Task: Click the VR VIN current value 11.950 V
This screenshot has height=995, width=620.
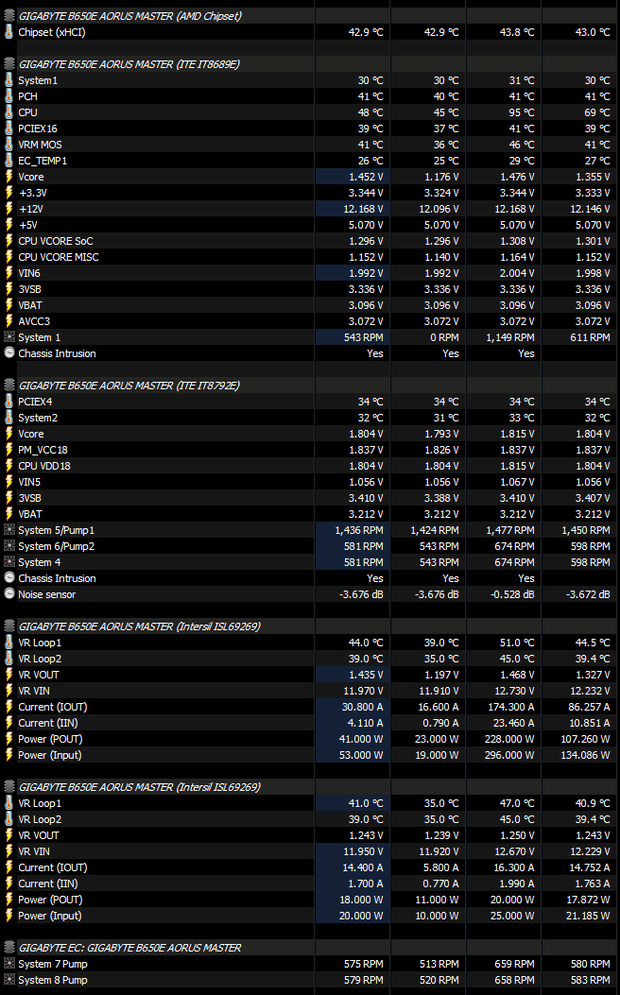Action: 364,851
